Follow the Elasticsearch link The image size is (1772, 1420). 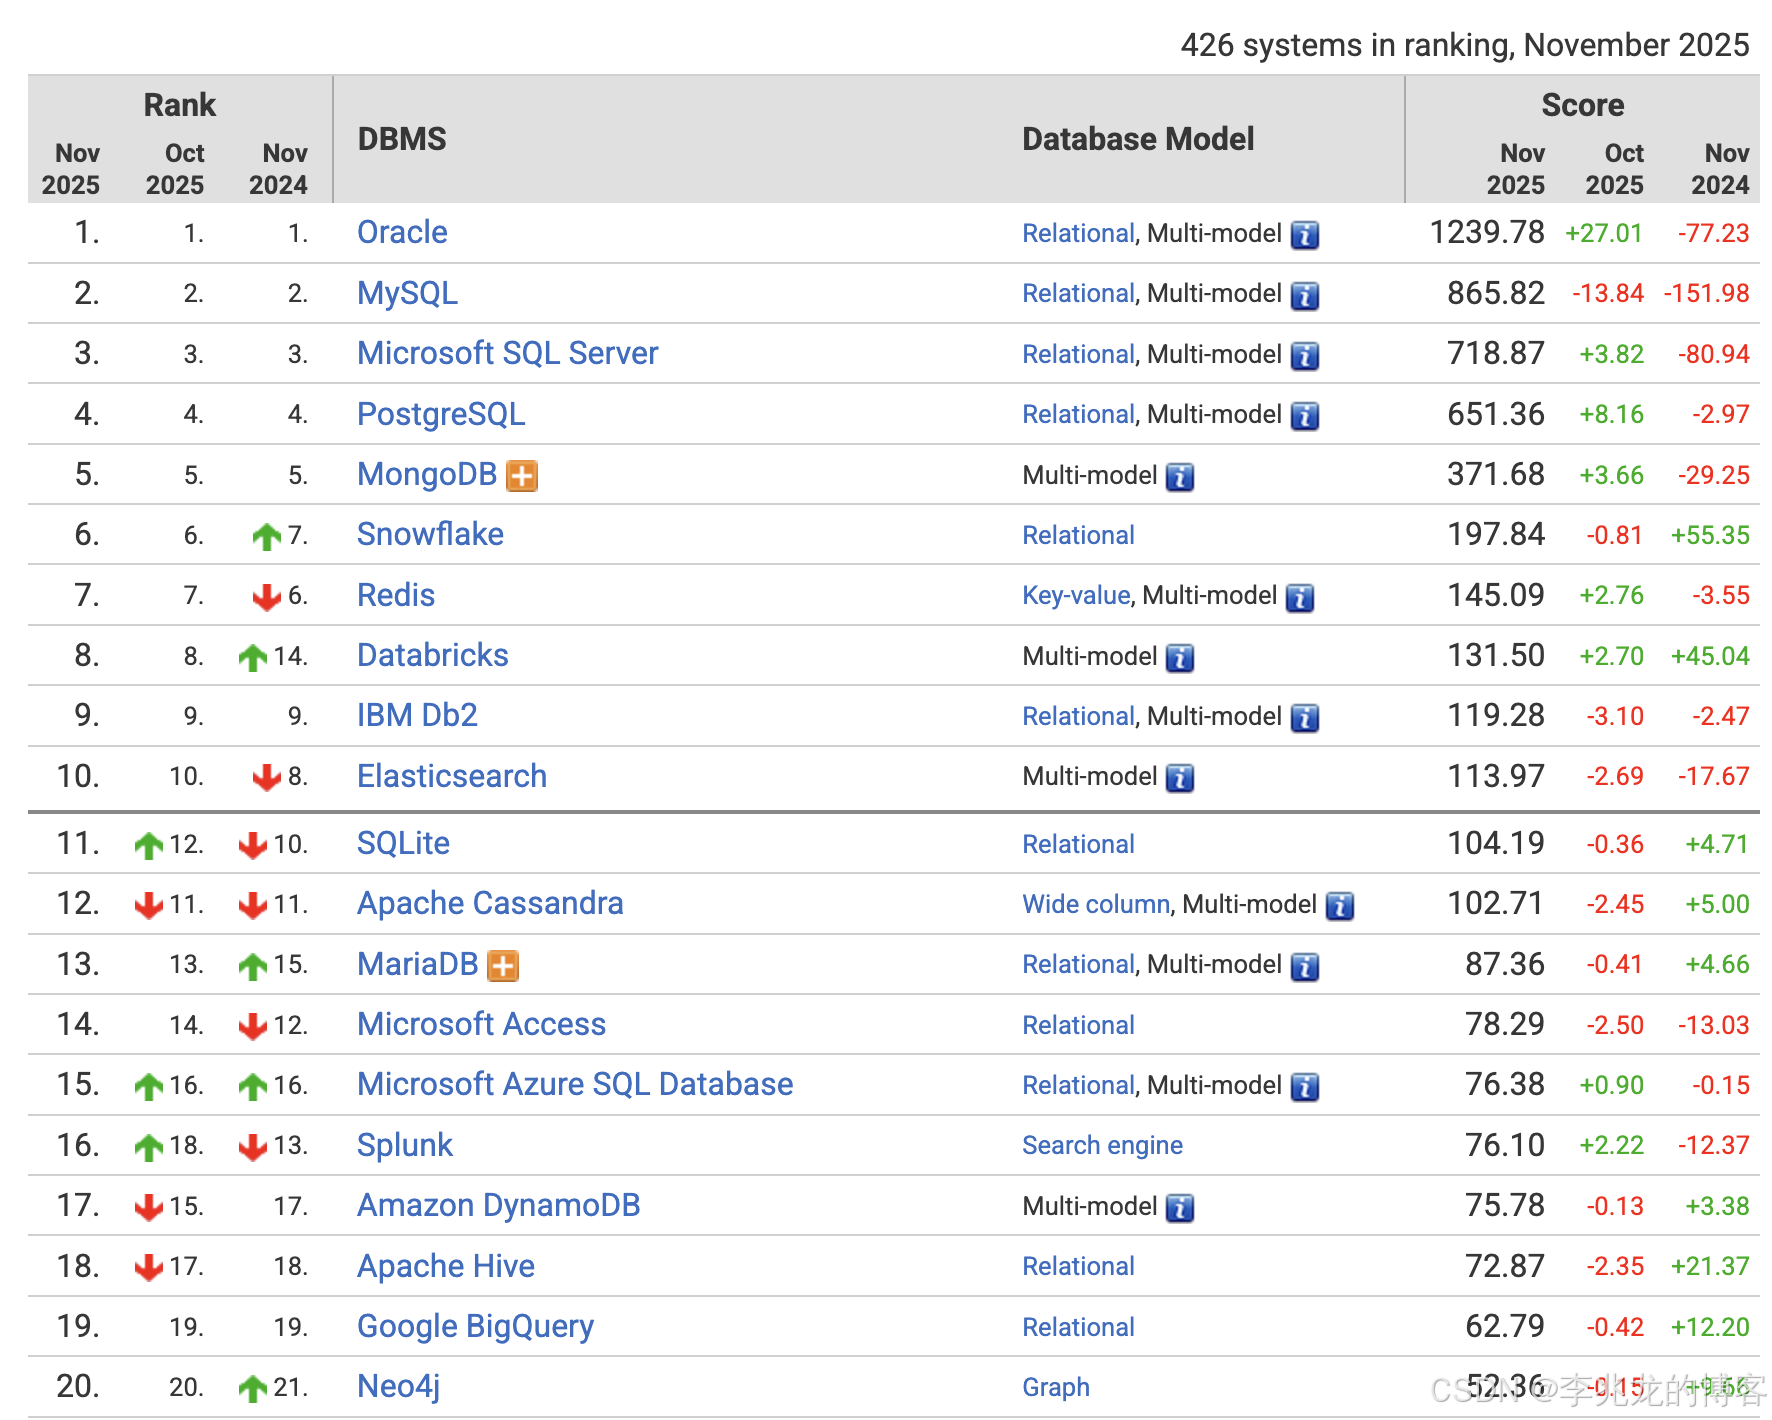452,776
